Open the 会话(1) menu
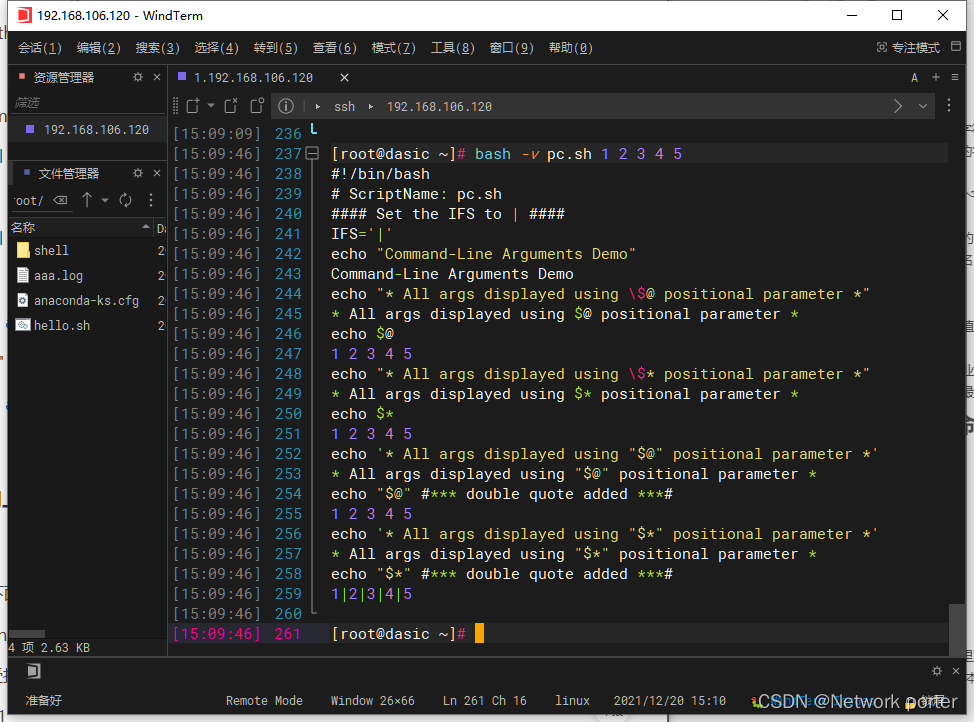Image resolution: width=974 pixels, height=722 pixels. tap(40, 48)
